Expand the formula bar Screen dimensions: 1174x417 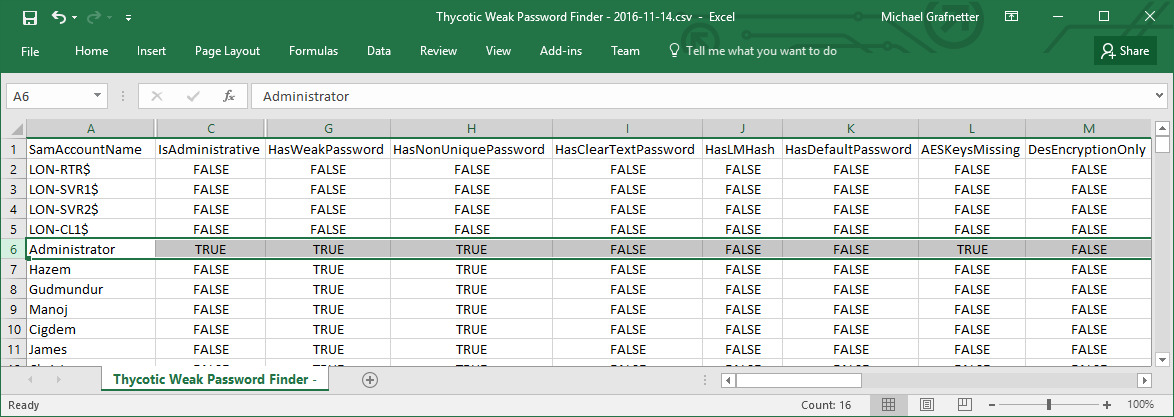point(1159,96)
